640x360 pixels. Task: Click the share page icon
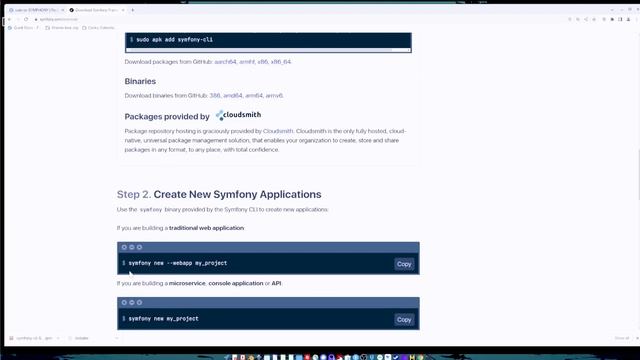(x=586, y=19)
